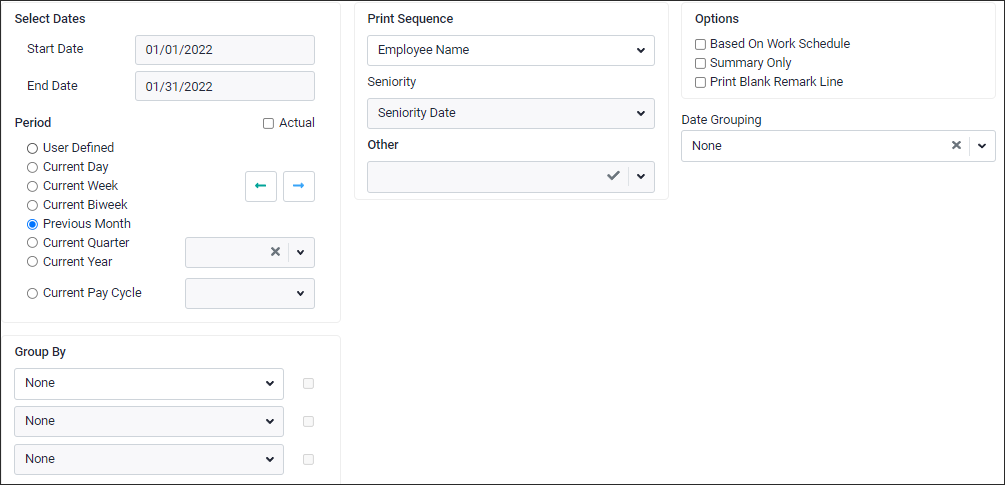The width and height of the screenshot is (1005, 485).
Task: Check Based On Work Schedule option
Action: [x=701, y=44]
